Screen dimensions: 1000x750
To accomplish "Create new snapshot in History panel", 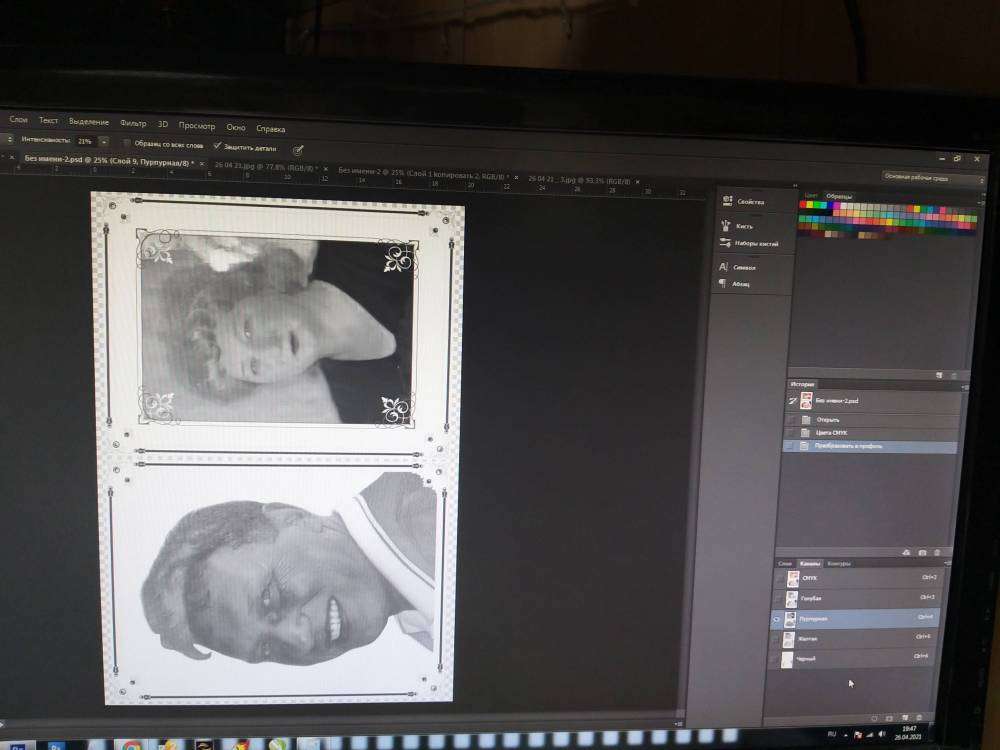I will [922, 552].
